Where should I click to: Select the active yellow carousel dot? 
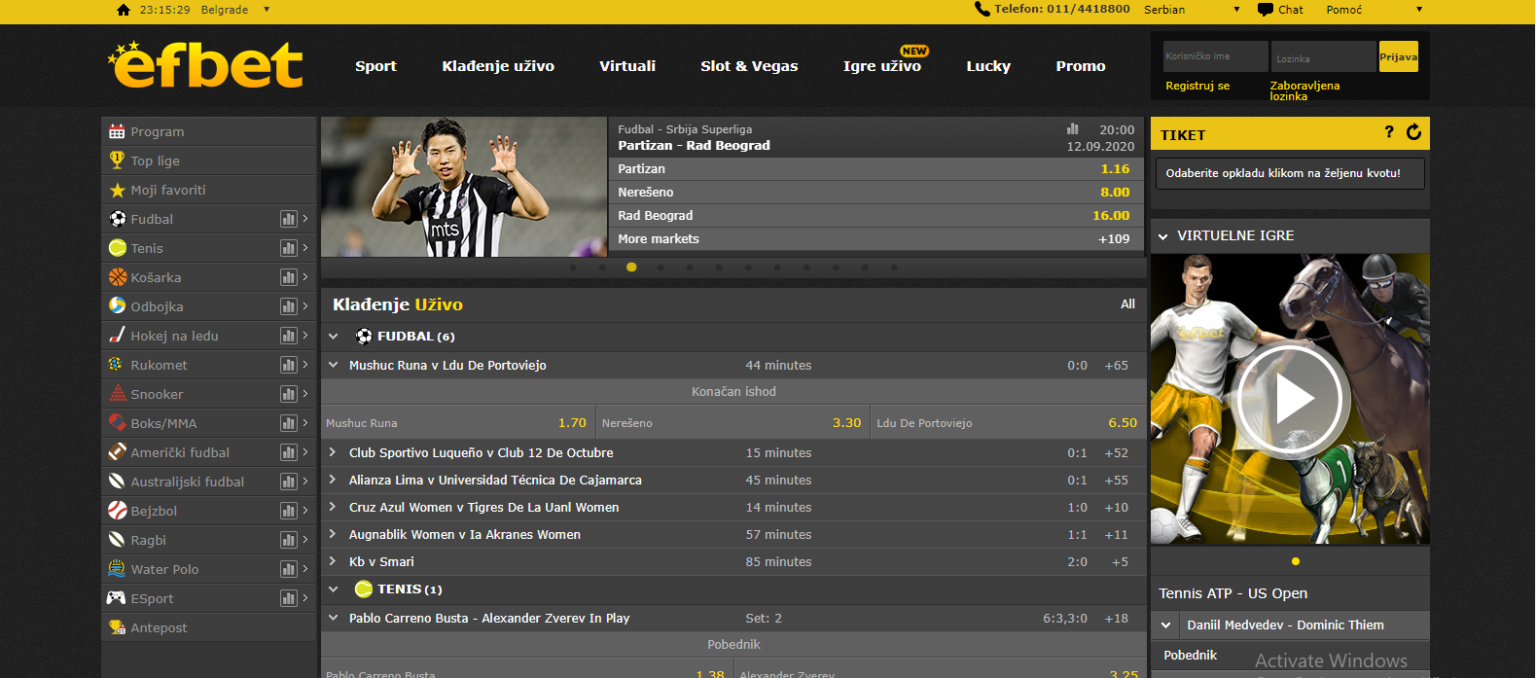coord(632,267)
